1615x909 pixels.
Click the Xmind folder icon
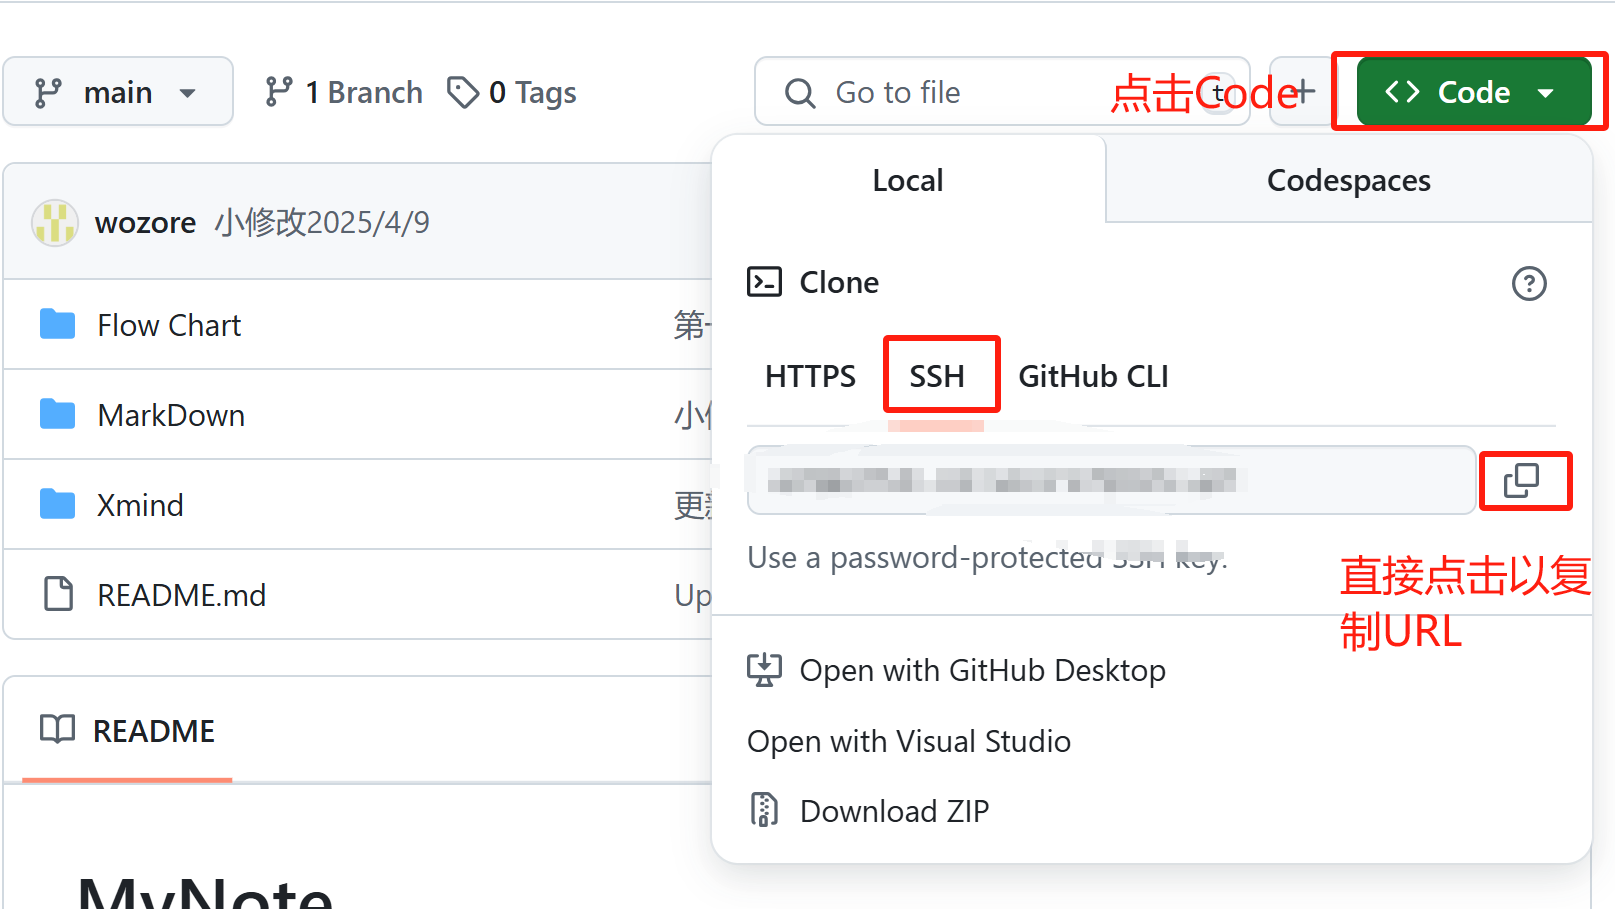58,504
